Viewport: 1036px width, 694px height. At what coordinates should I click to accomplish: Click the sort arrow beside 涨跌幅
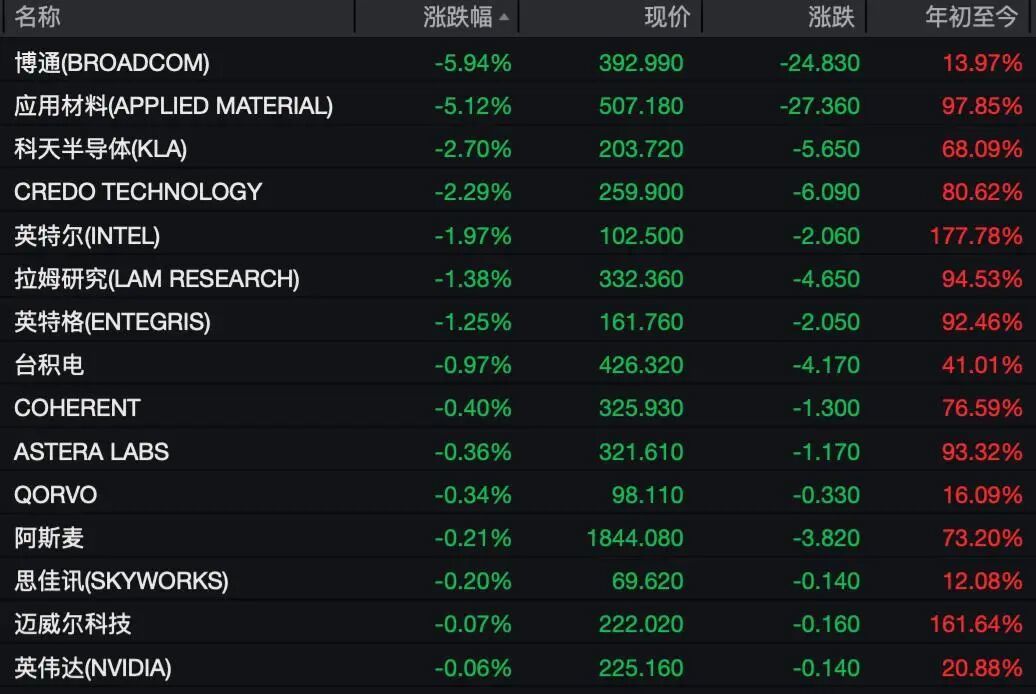click(x=504, y=18)
